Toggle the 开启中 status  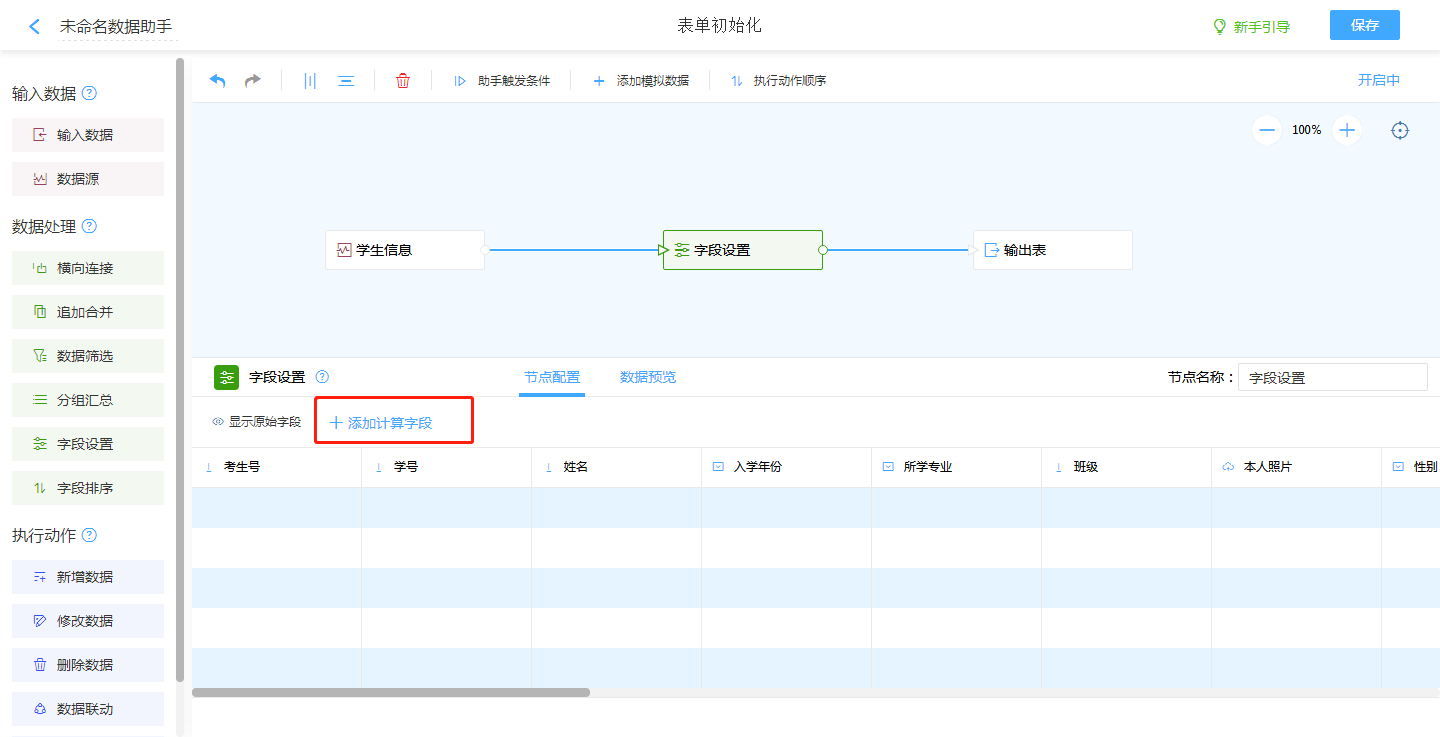pyautogui.click(x=1379, y=81)
